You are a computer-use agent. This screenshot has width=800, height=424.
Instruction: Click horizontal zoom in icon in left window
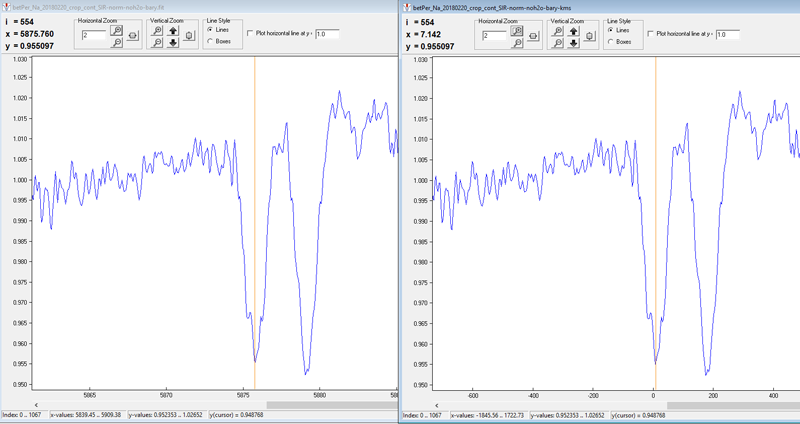(x=117, y=31)
